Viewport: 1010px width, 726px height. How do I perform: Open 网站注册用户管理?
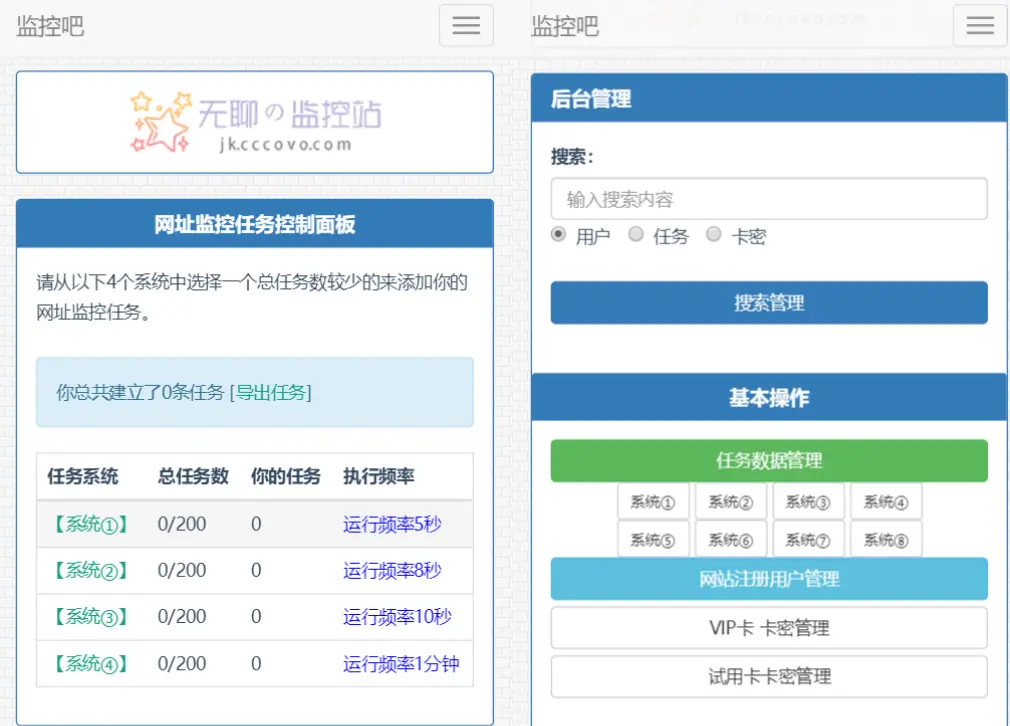click(768, 579)
